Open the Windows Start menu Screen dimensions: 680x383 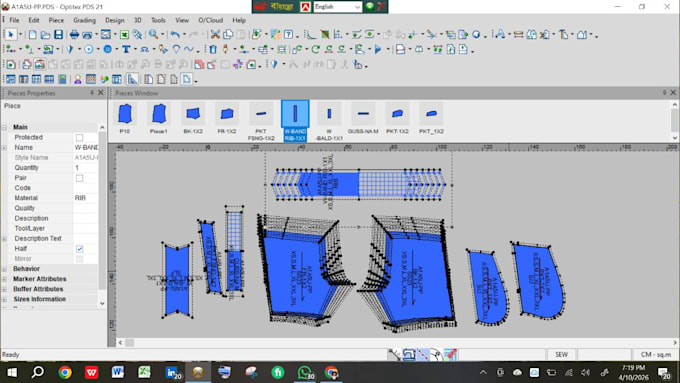pyautogui.click(x=12, y=373)
